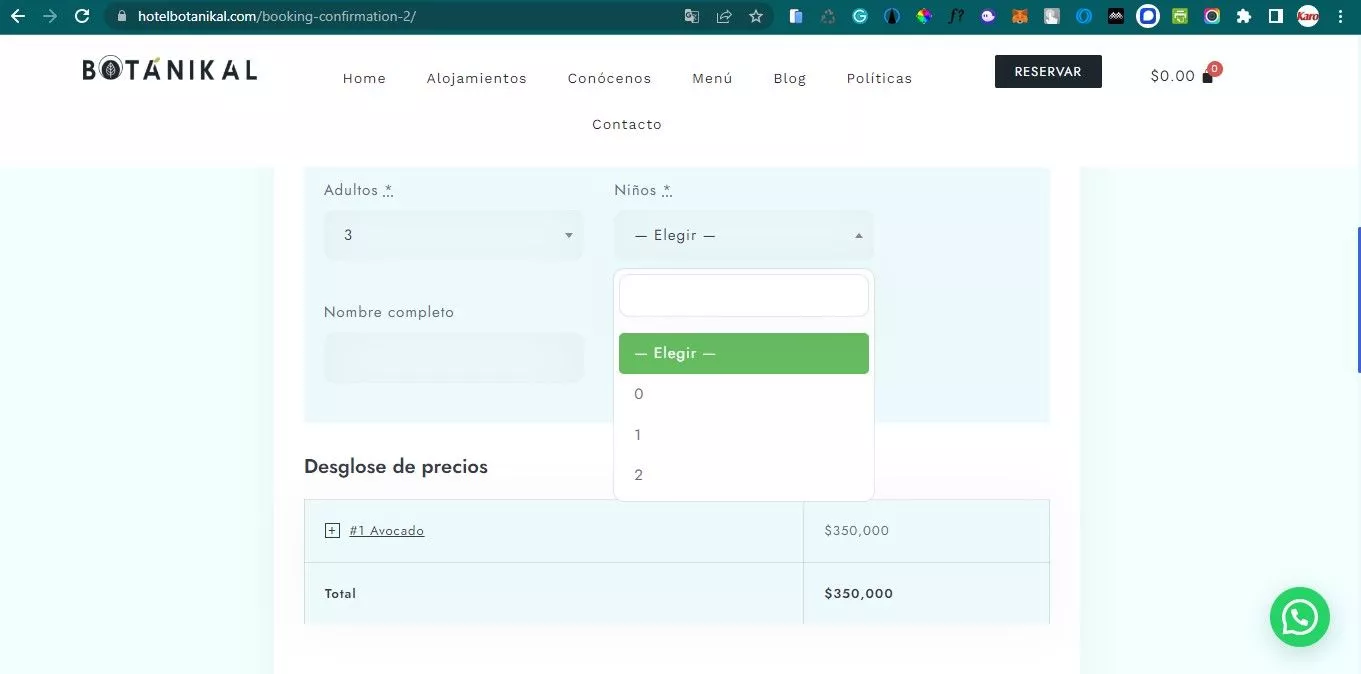Go to the Políticas page

point(879,78)
